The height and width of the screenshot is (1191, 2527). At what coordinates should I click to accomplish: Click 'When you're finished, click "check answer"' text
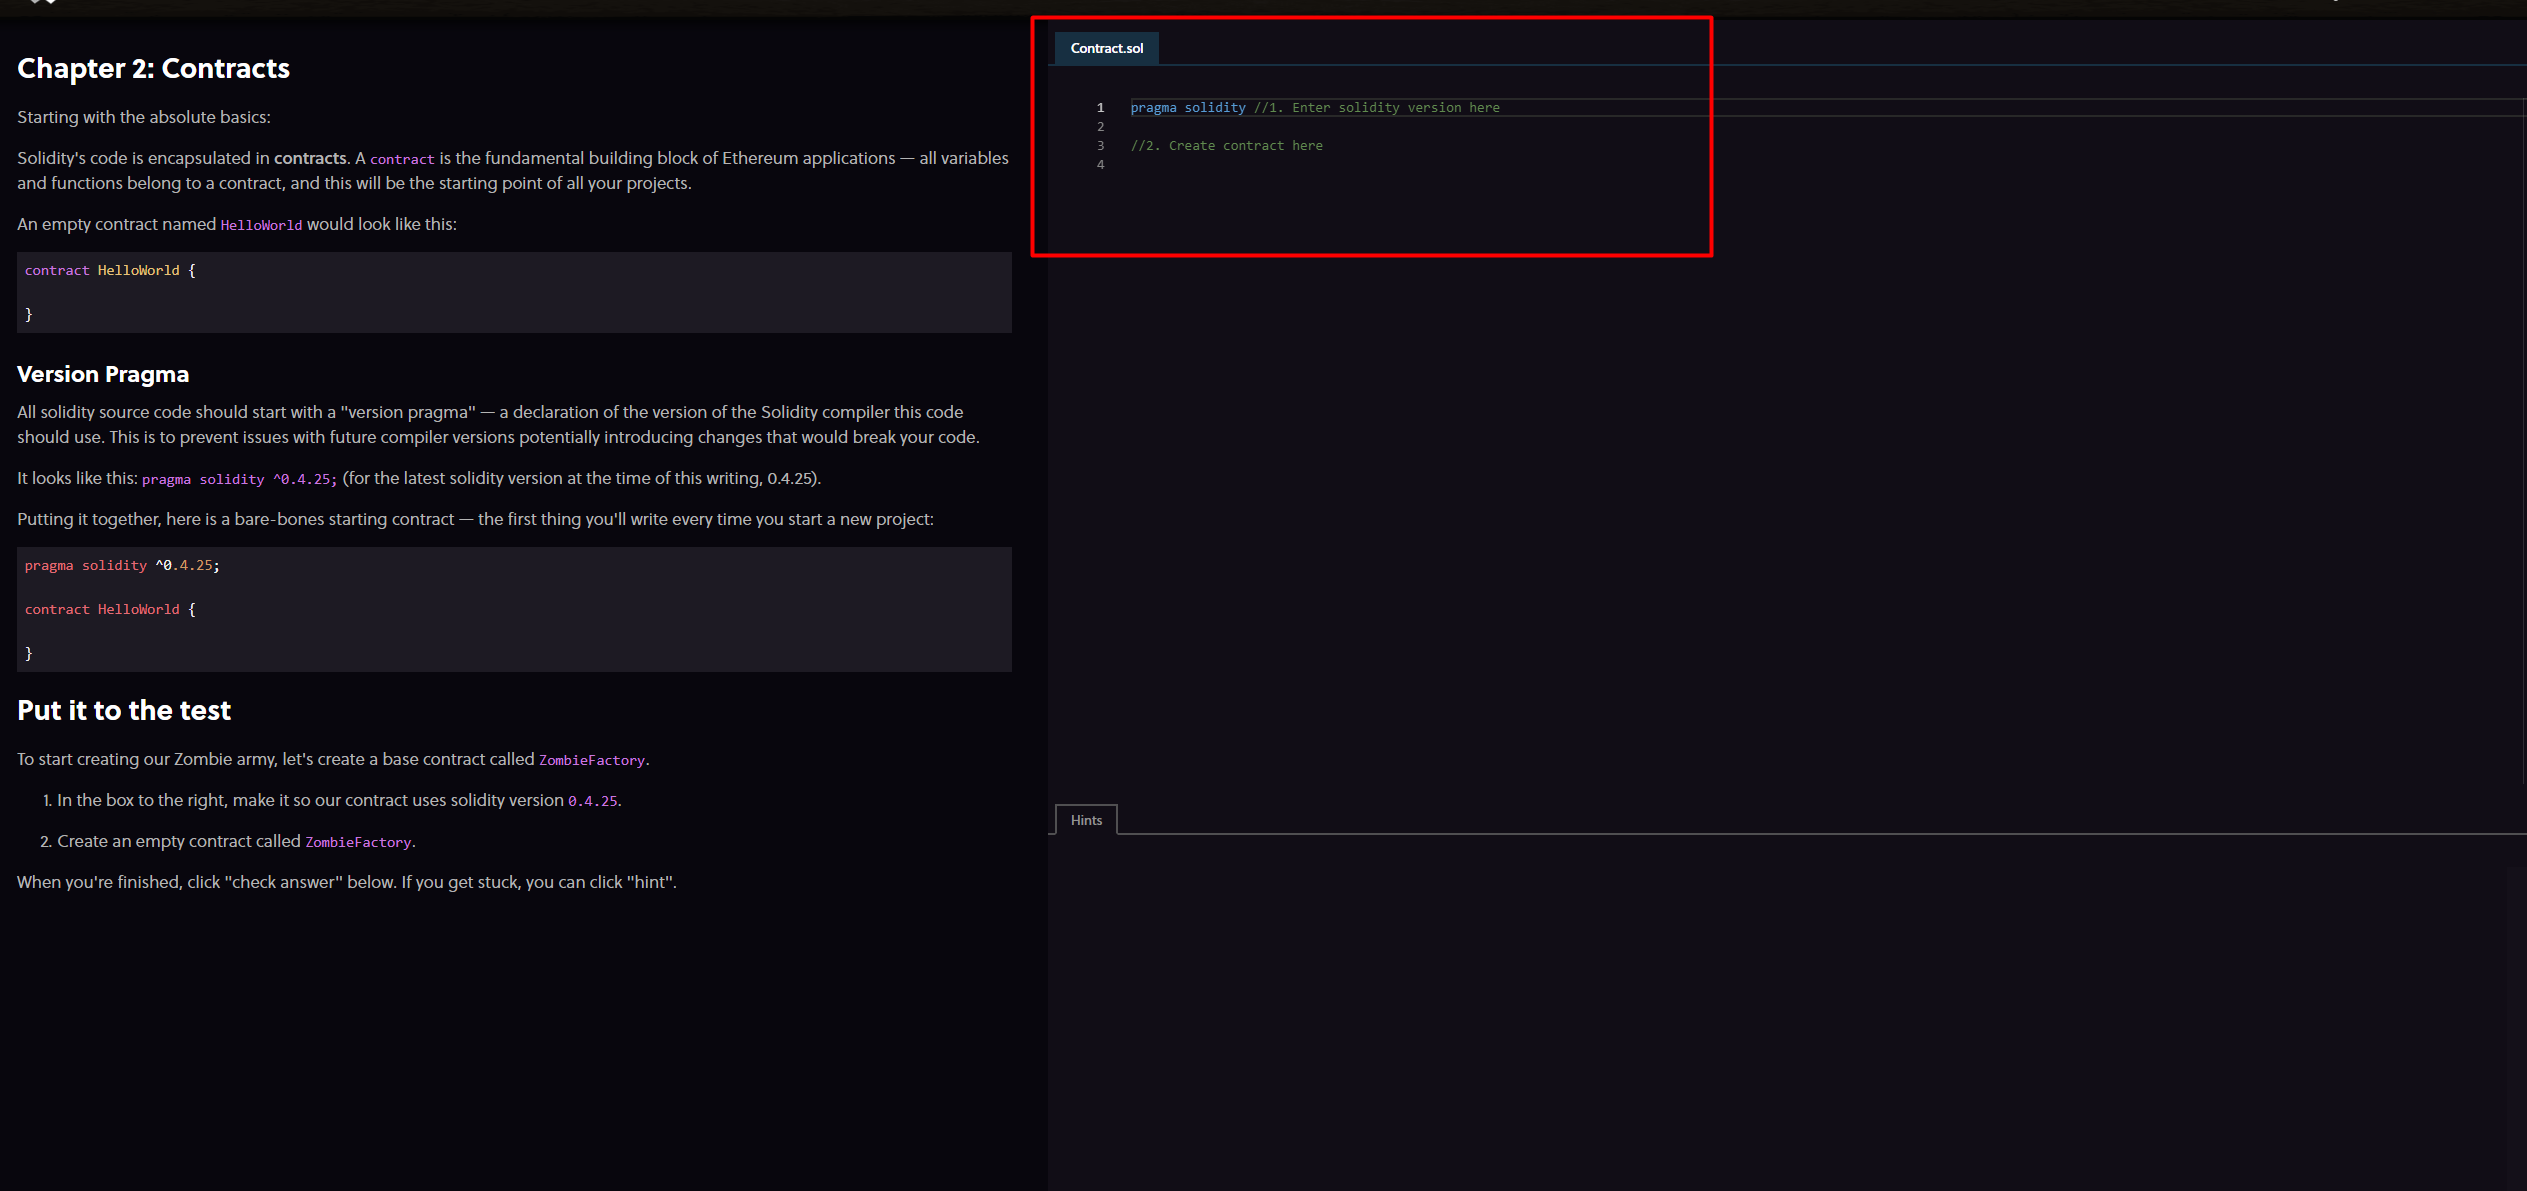pos(206,882)
